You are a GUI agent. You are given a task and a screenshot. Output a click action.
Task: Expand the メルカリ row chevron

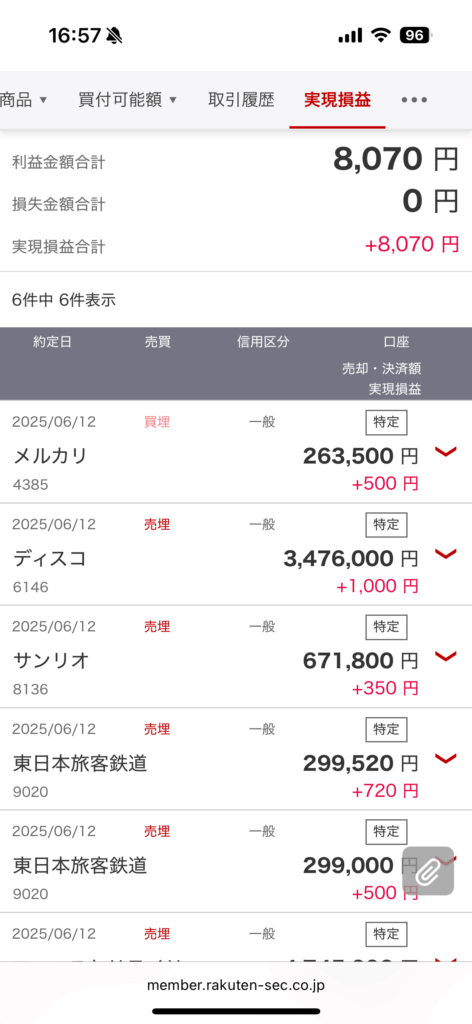click(446, 452)
